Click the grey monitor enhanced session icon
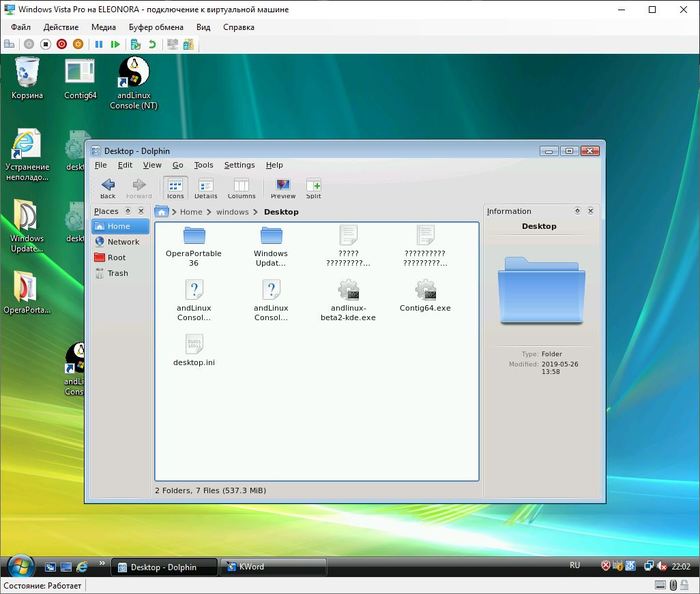Screen dimensions: 700x594 click(172, 44)
